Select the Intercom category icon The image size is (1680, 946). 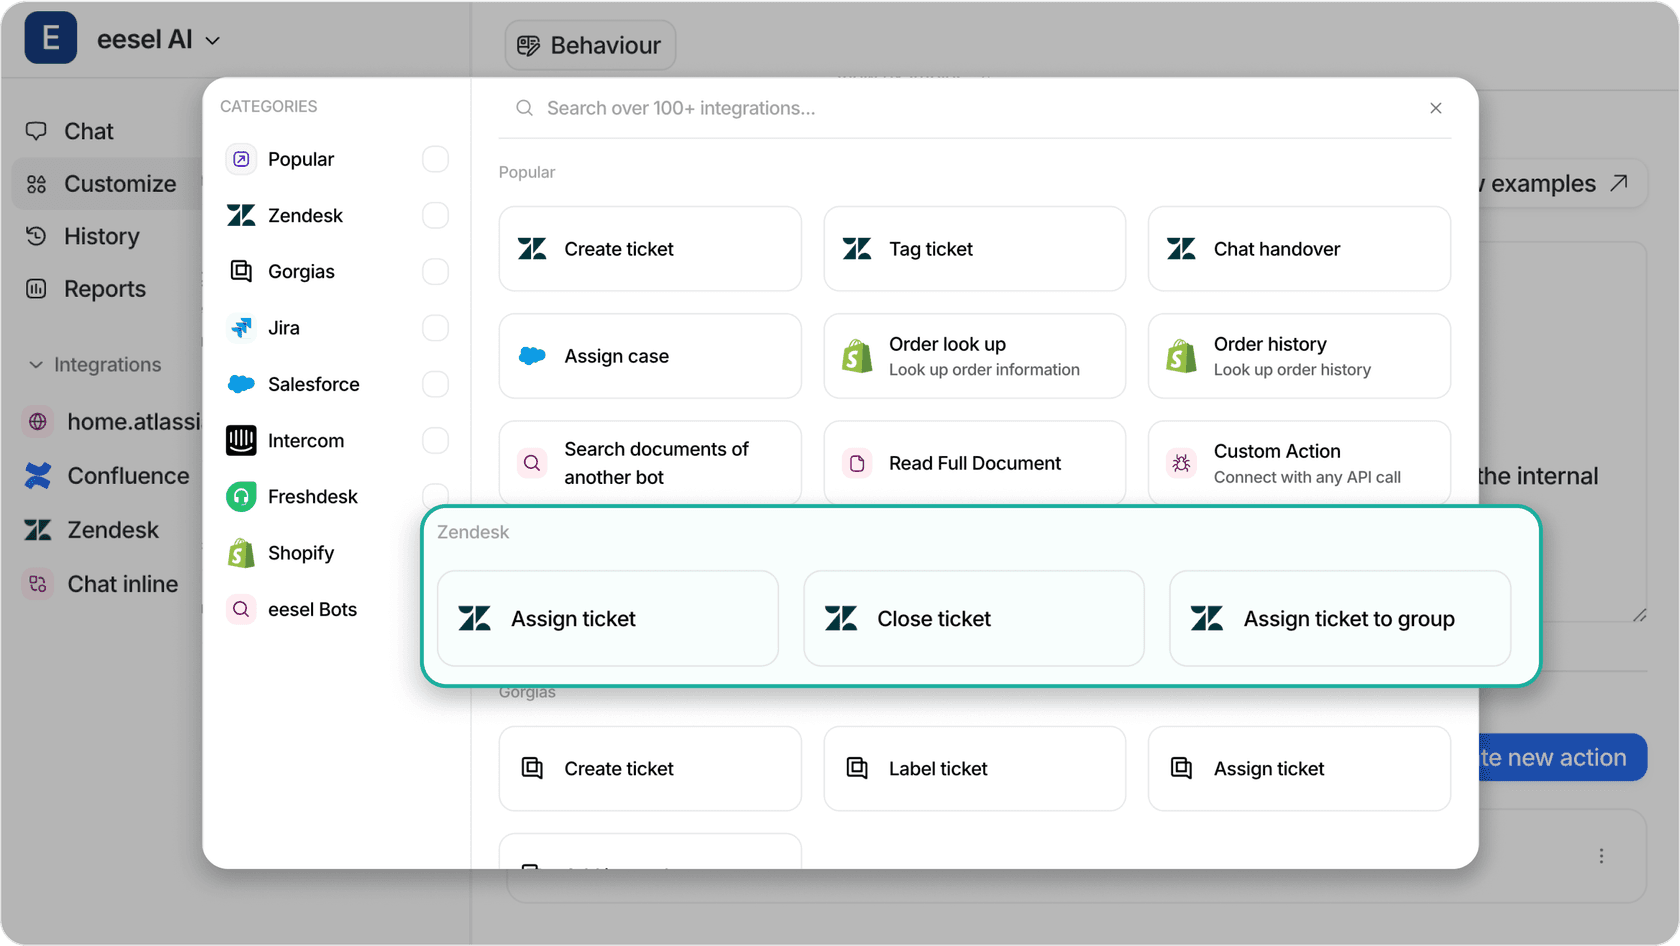coord(241,440)
